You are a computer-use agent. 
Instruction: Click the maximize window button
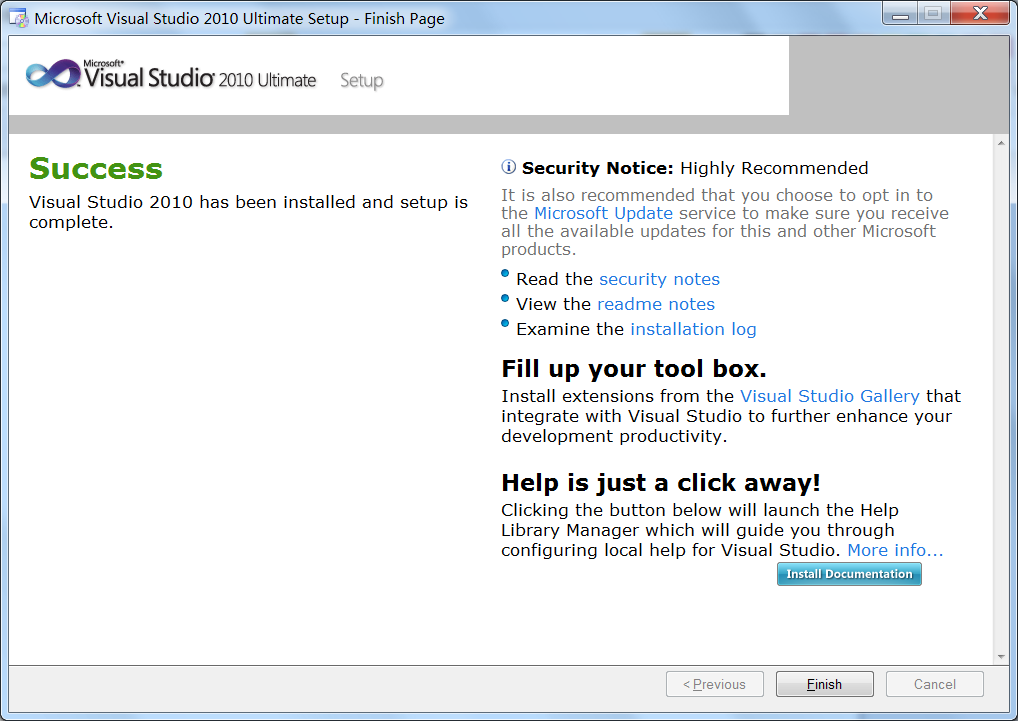point(934,14)
